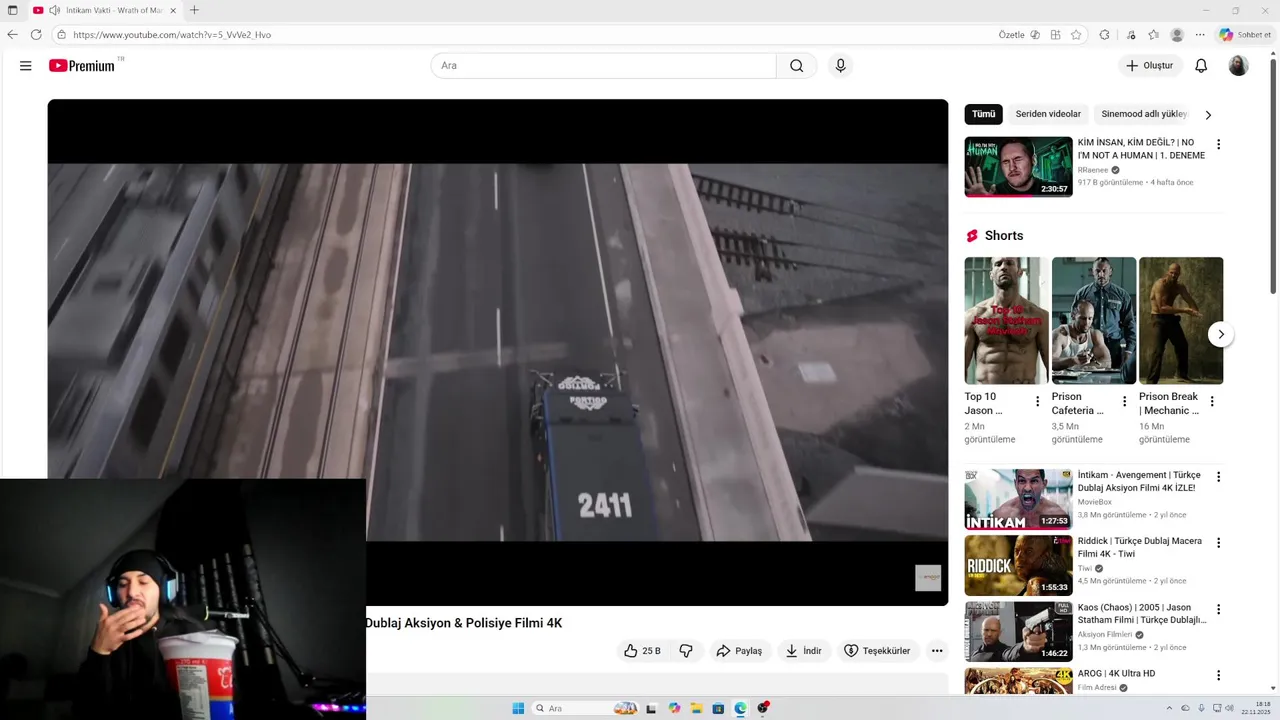Viewport: 1280px width, 720px height.
Task: Click the Windows taskbar search box
Action: [x=587, y=708]
